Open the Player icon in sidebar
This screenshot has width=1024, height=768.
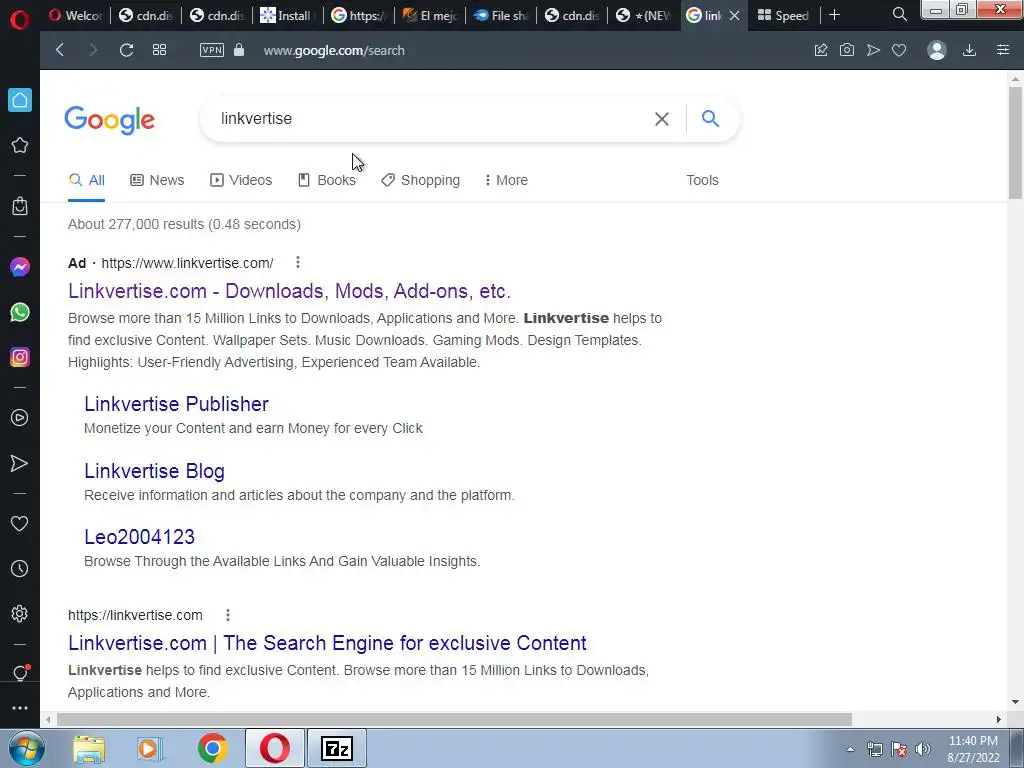20,418
